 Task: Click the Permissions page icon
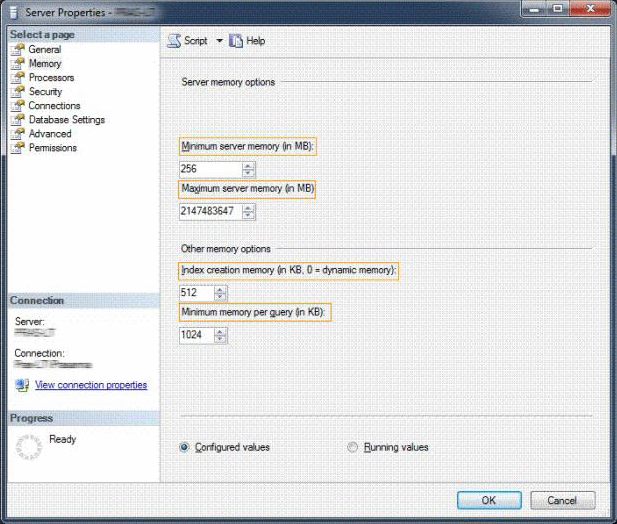[17, 147]
